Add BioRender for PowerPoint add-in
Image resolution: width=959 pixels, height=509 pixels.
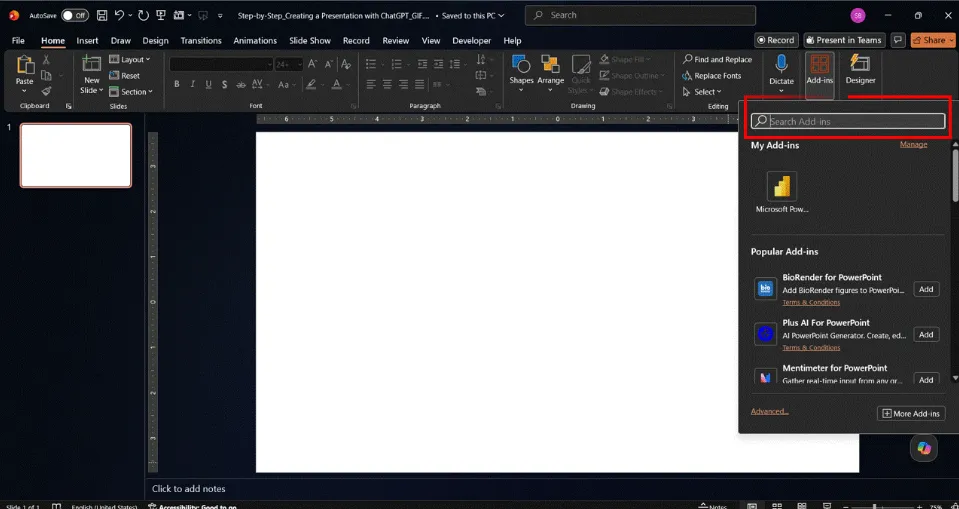926,289
